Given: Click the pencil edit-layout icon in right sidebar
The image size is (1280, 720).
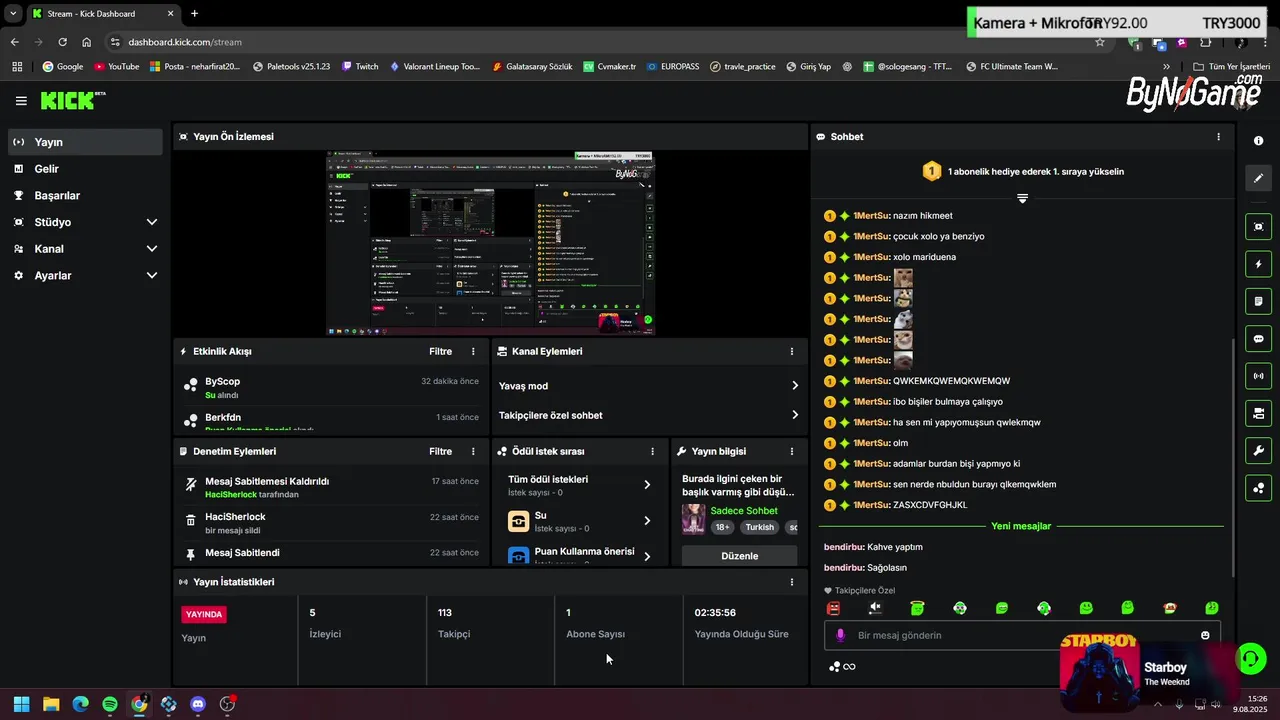Looking at the screenshot, I should tap(1259, 178).
